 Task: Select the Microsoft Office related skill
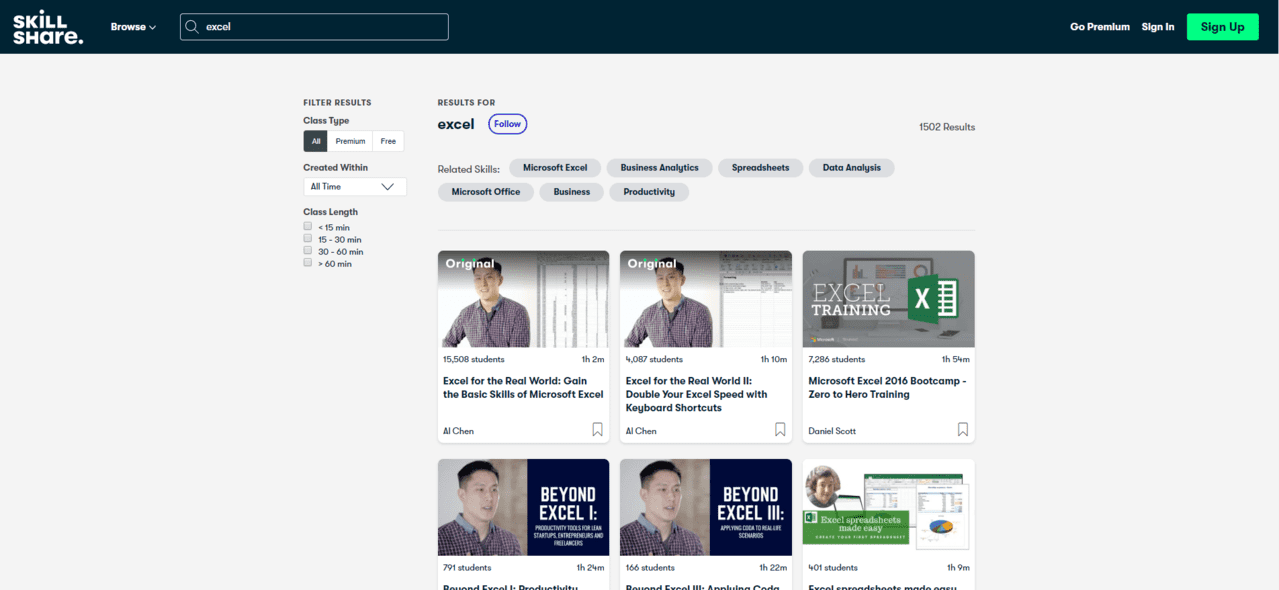point(486,192)
